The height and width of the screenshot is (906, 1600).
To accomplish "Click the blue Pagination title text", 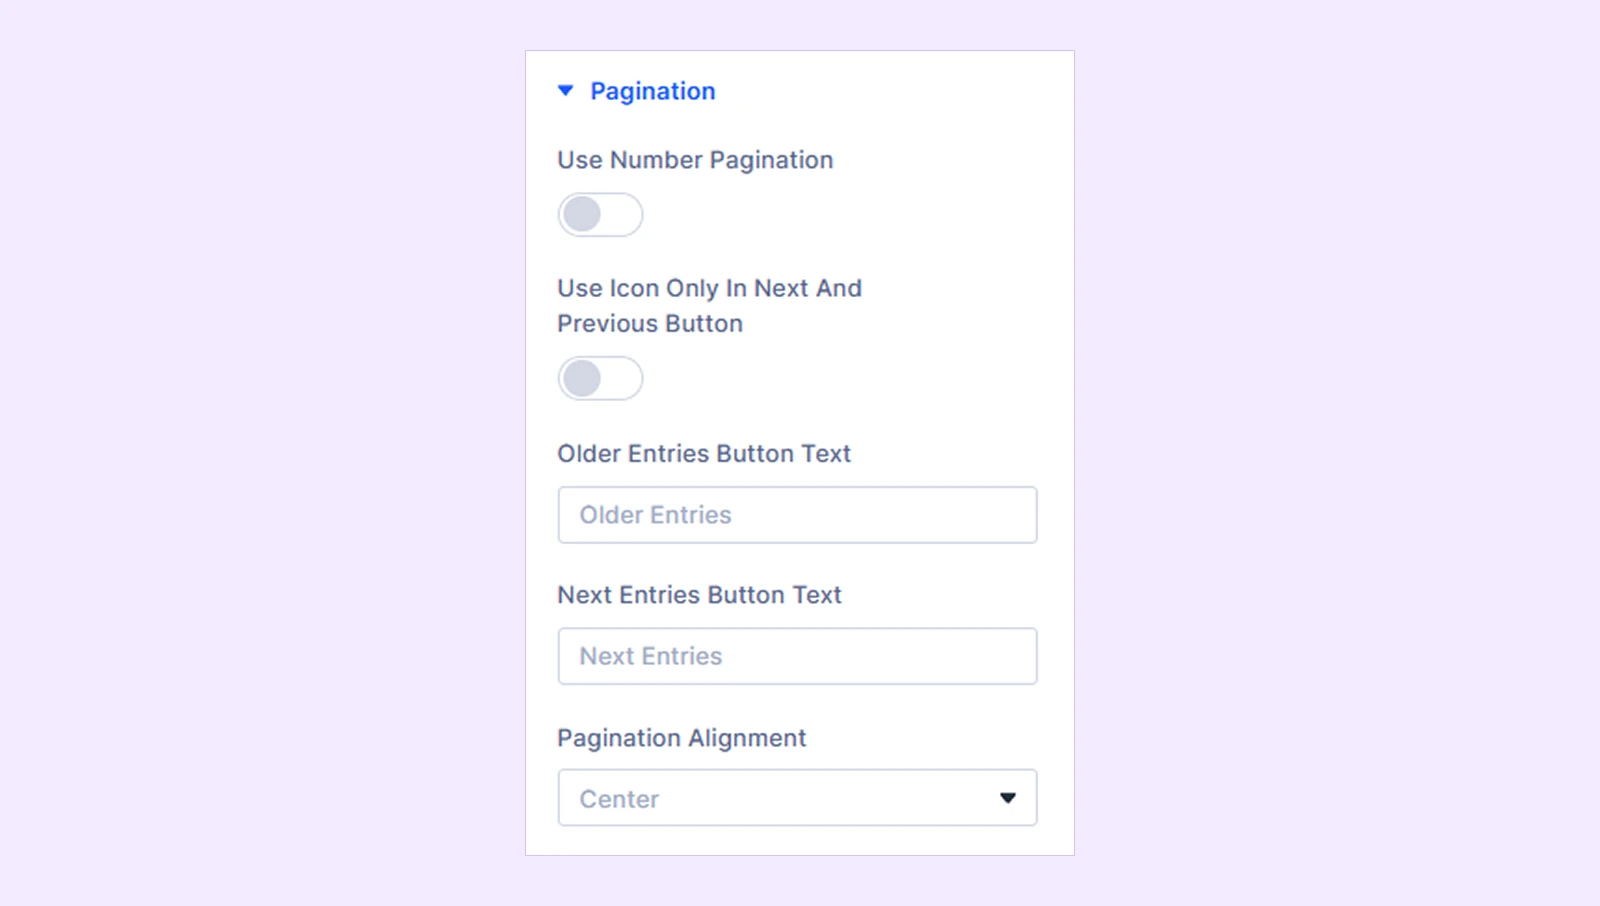I will tap(653, 91).
